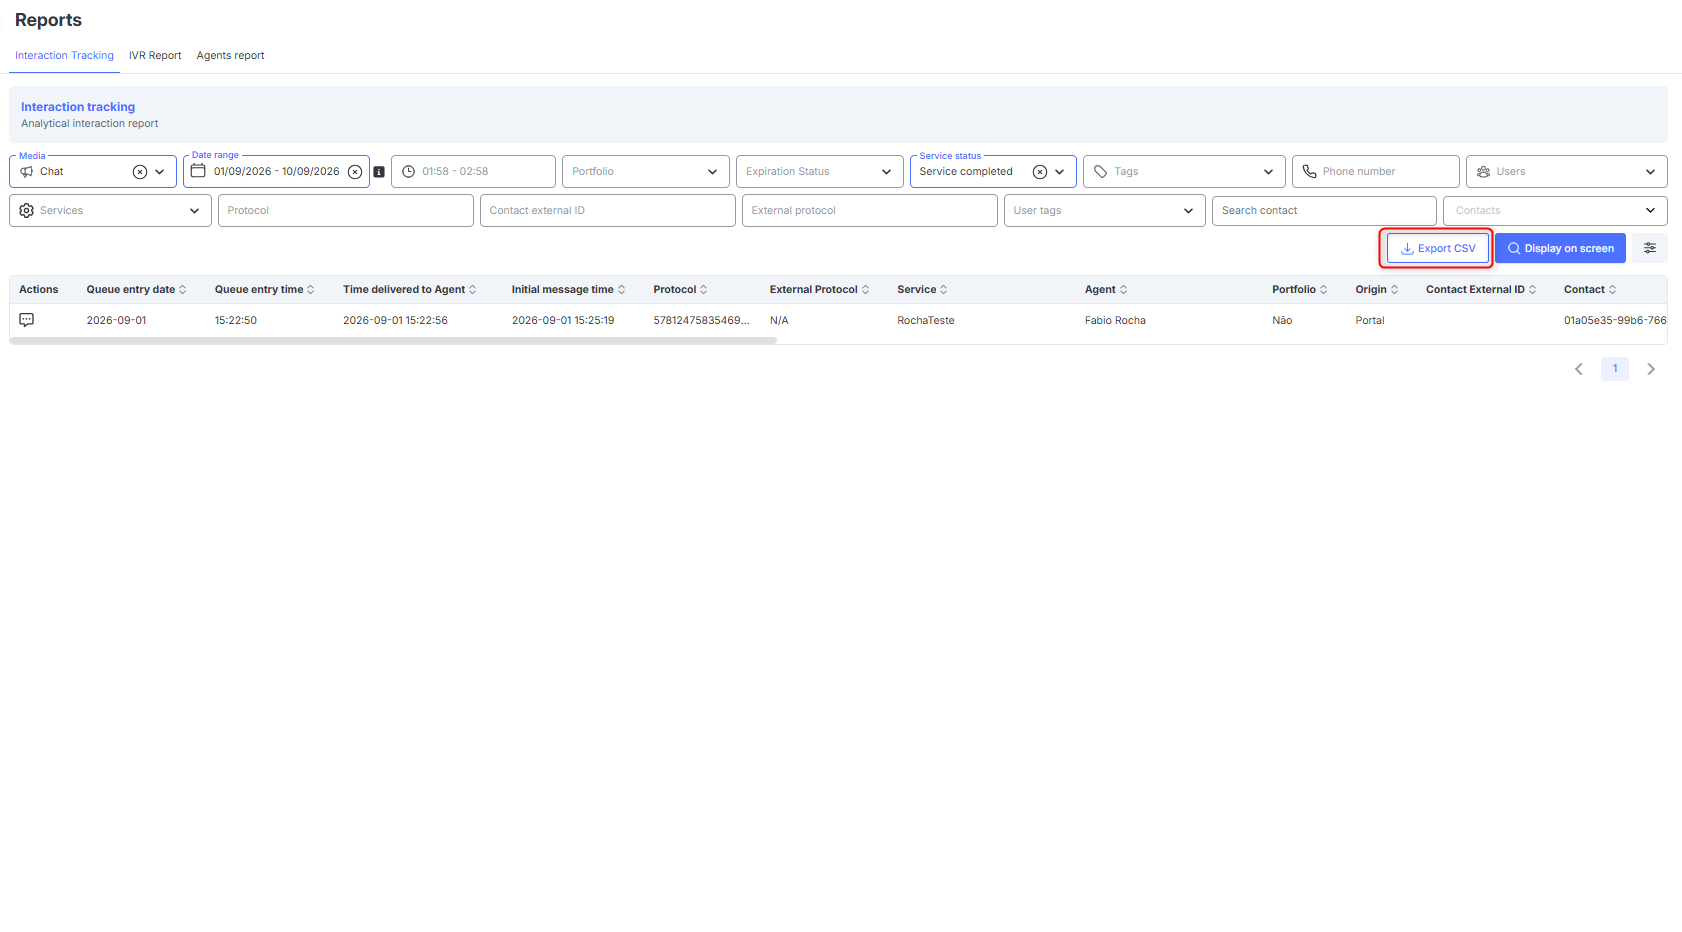Click the horizontal table scrollbar

(393, 341)
